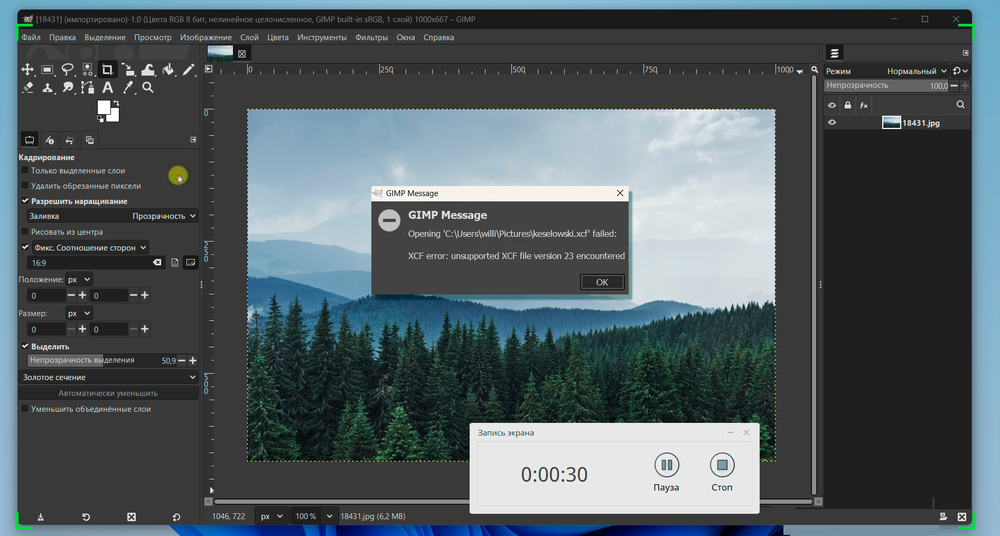1000x536 pixels.
Task: Reset tool options to defaults icon
Action: [x=177, y=517]
